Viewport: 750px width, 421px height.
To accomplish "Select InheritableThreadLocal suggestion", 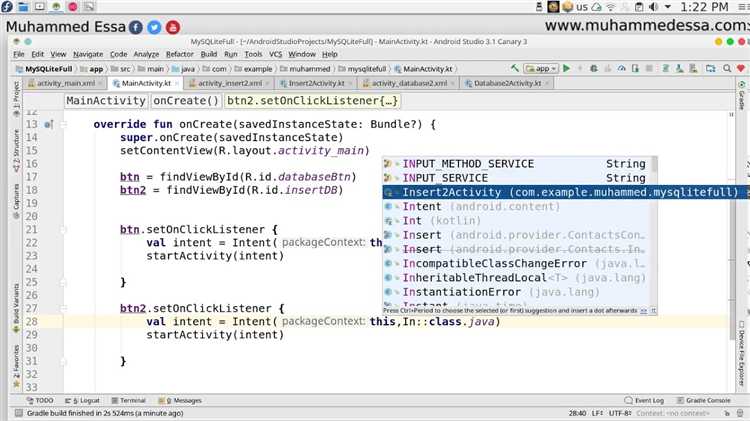I will pos(517,278).
